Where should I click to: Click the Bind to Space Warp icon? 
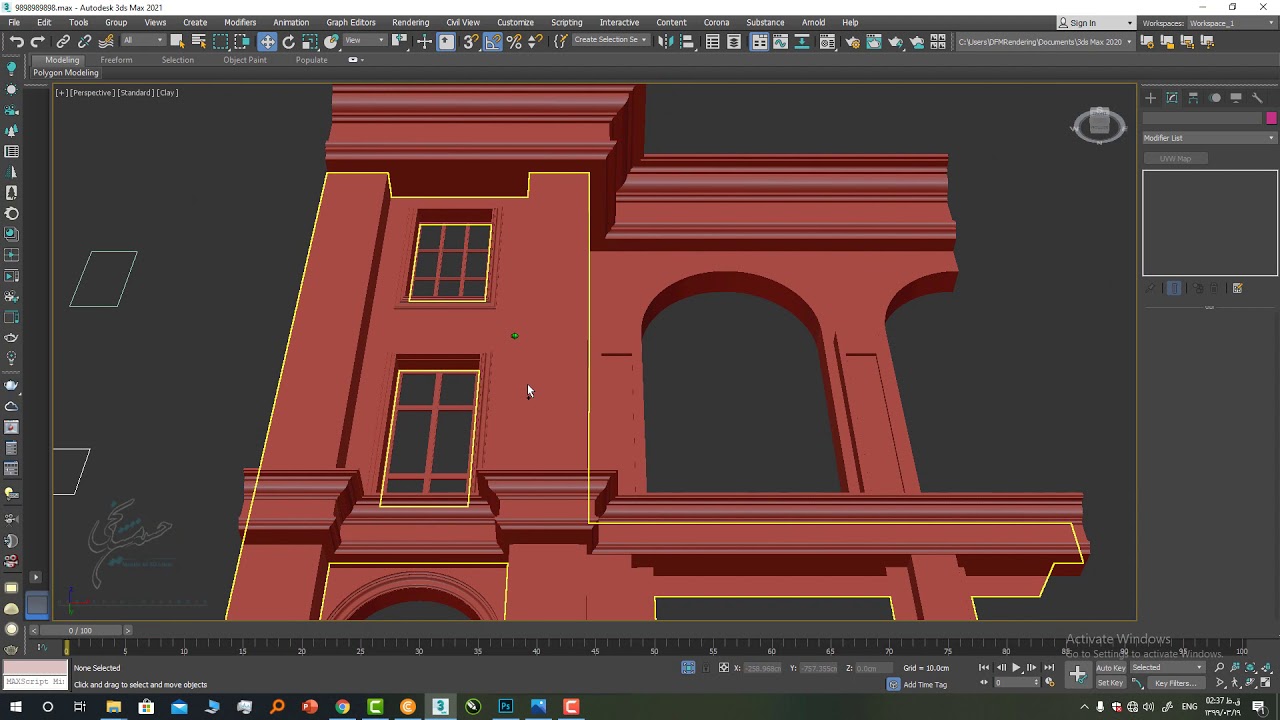click(106, 41)
